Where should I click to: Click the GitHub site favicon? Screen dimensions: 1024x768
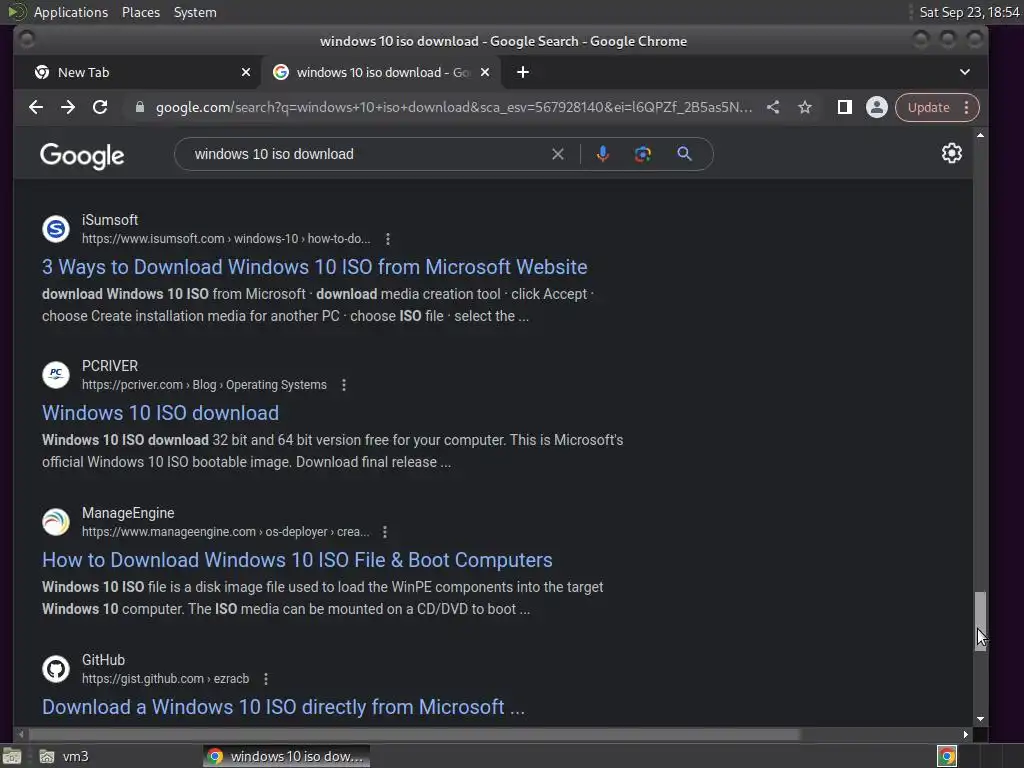(56, 669)
